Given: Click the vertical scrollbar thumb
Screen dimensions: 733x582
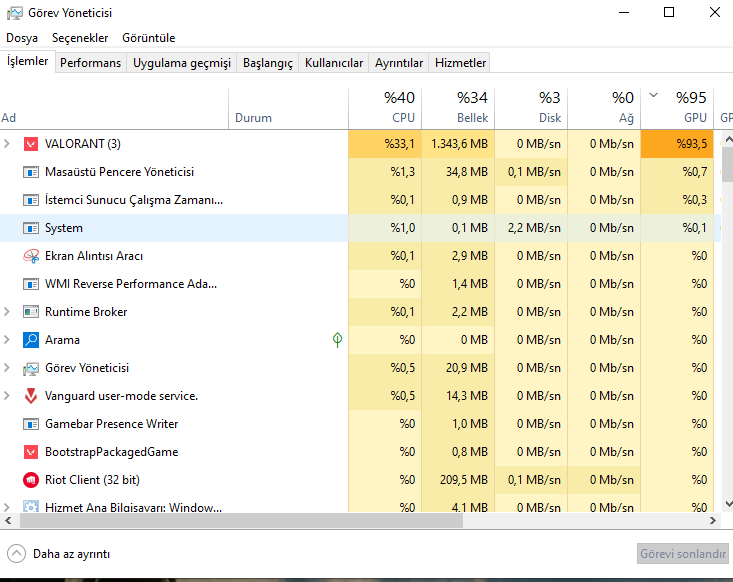Looking at the screenshot, I should pos(728,164).
